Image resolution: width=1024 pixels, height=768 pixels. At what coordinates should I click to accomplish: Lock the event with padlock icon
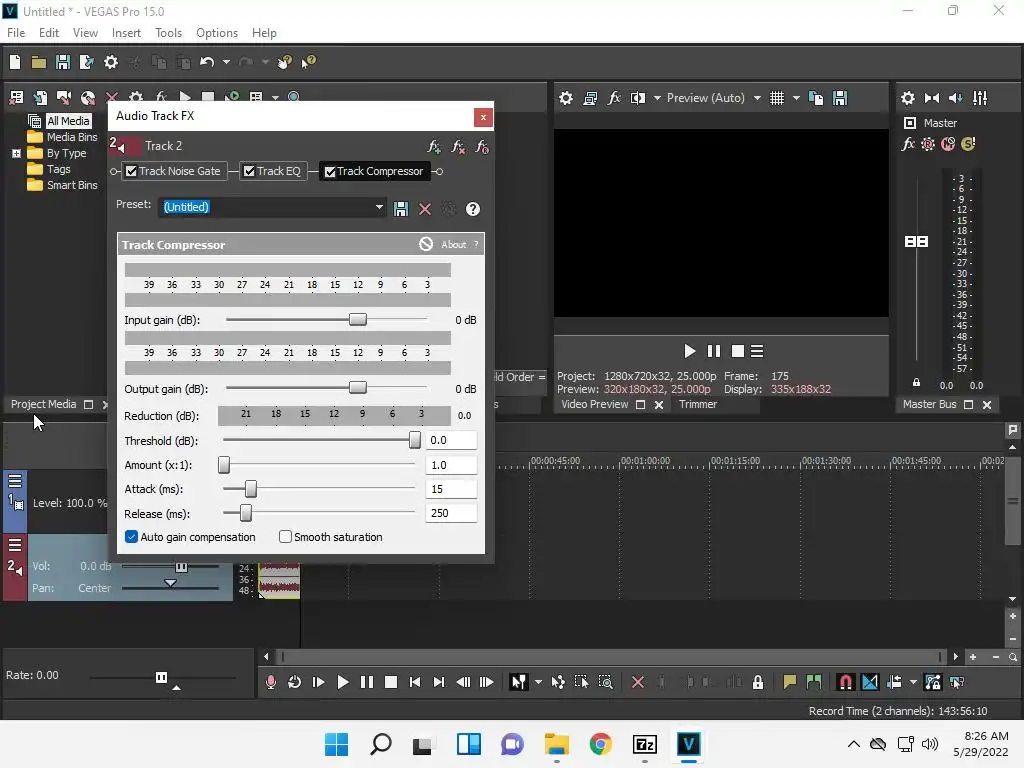758,682
